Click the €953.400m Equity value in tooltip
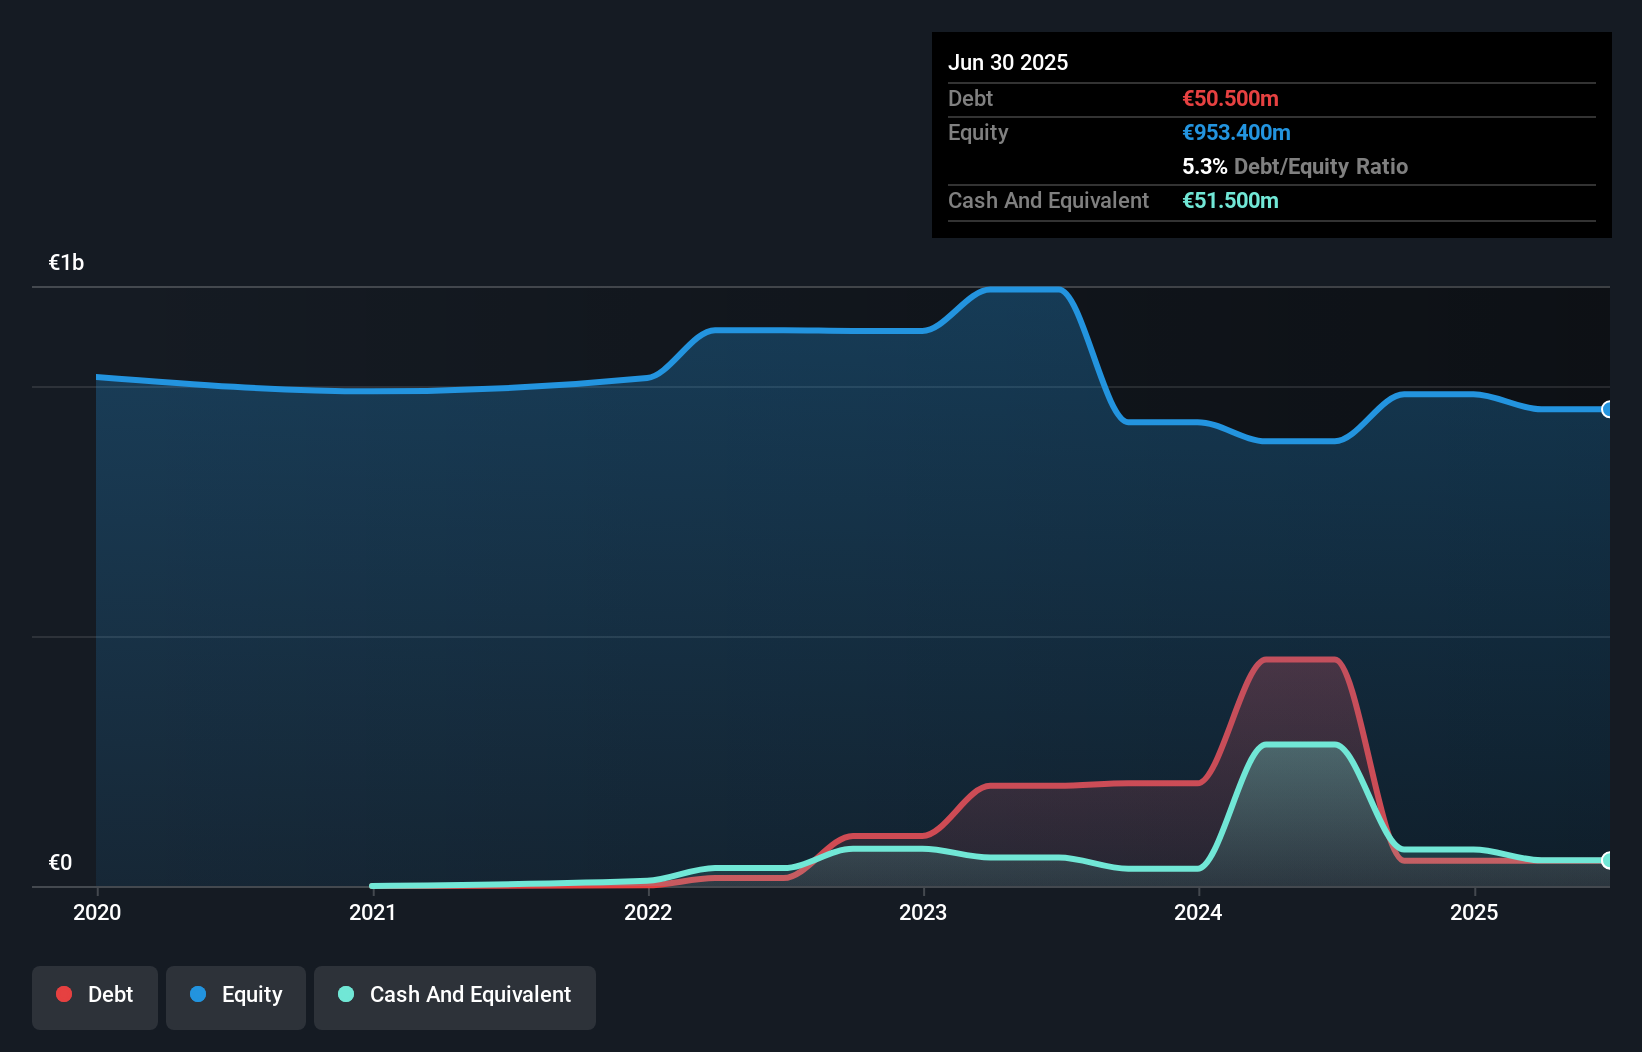1642x1052 pixels. click(x=1236, y=132)
